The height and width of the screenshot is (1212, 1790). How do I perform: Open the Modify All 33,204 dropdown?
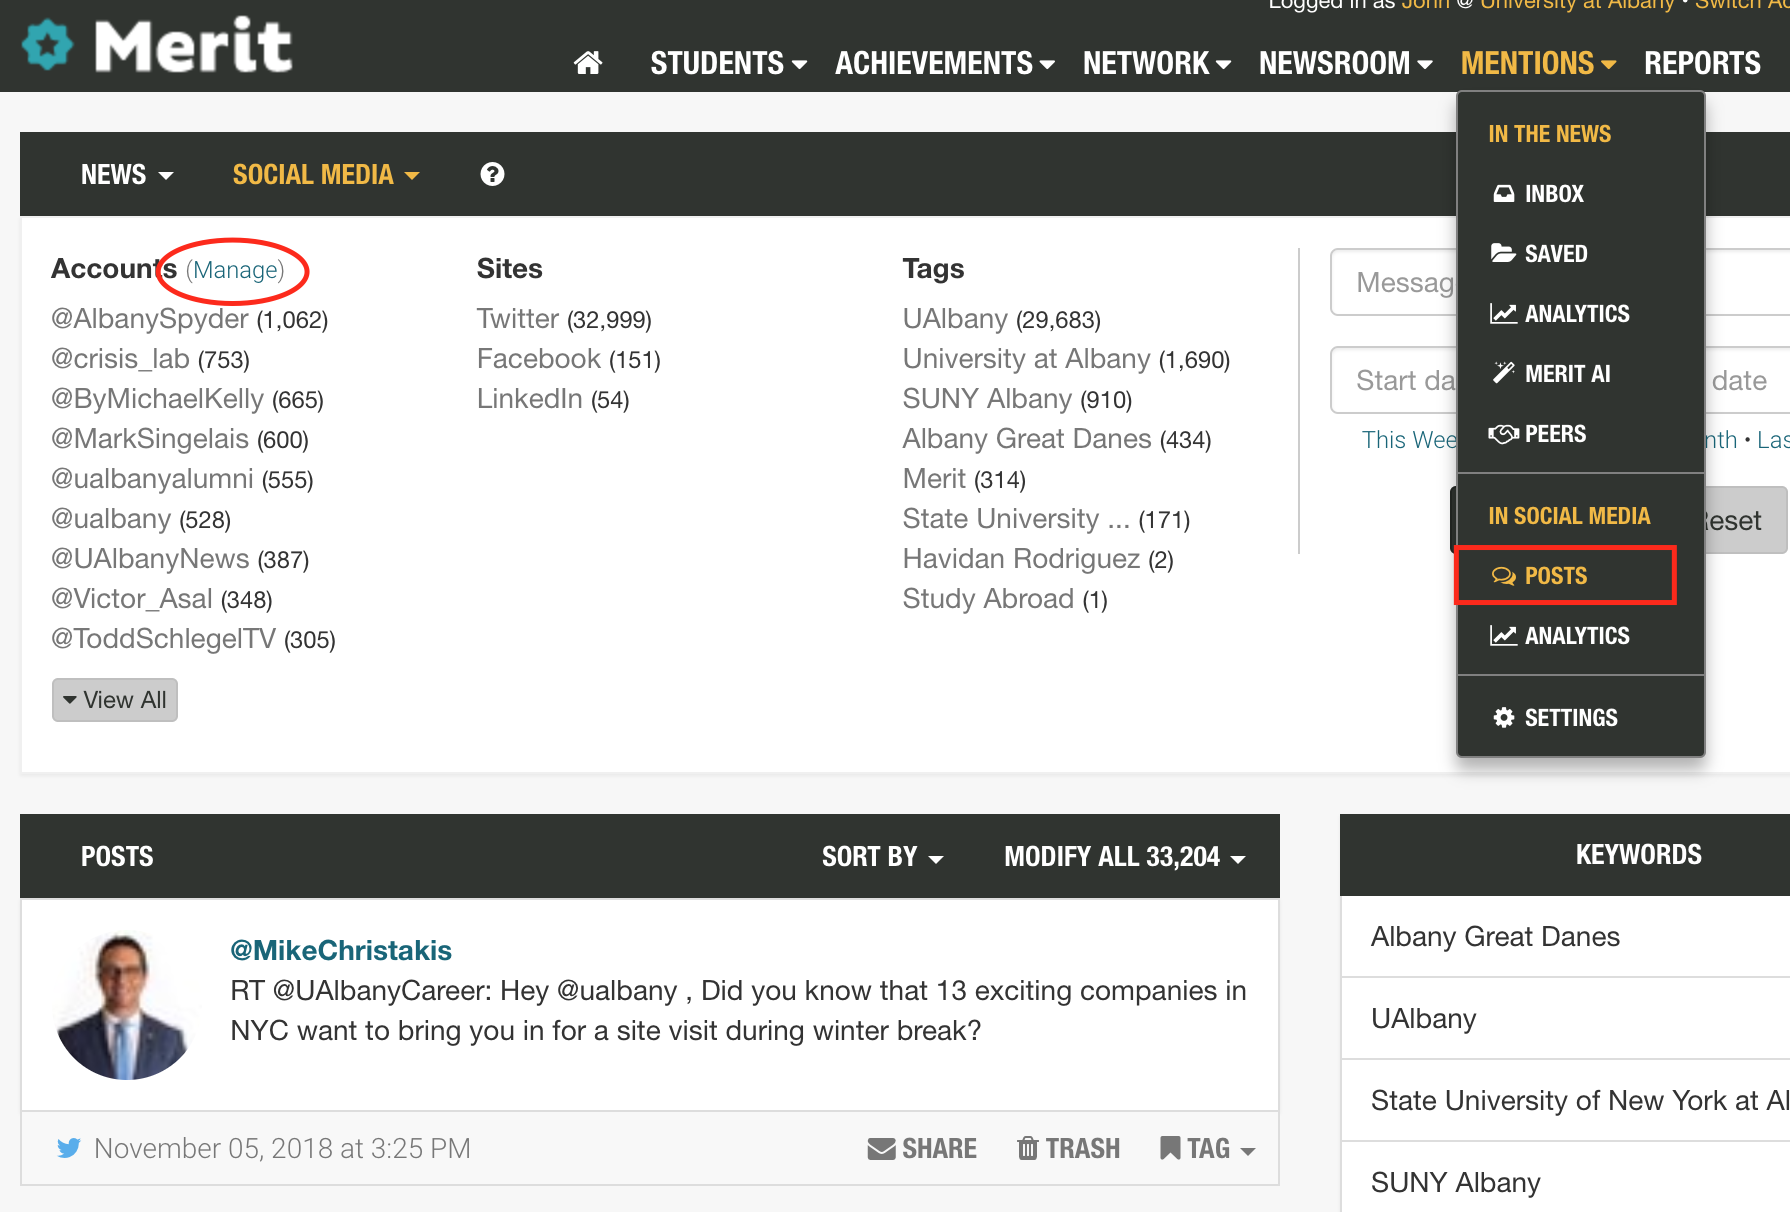pyautogui.click(x=1124, y=856)
